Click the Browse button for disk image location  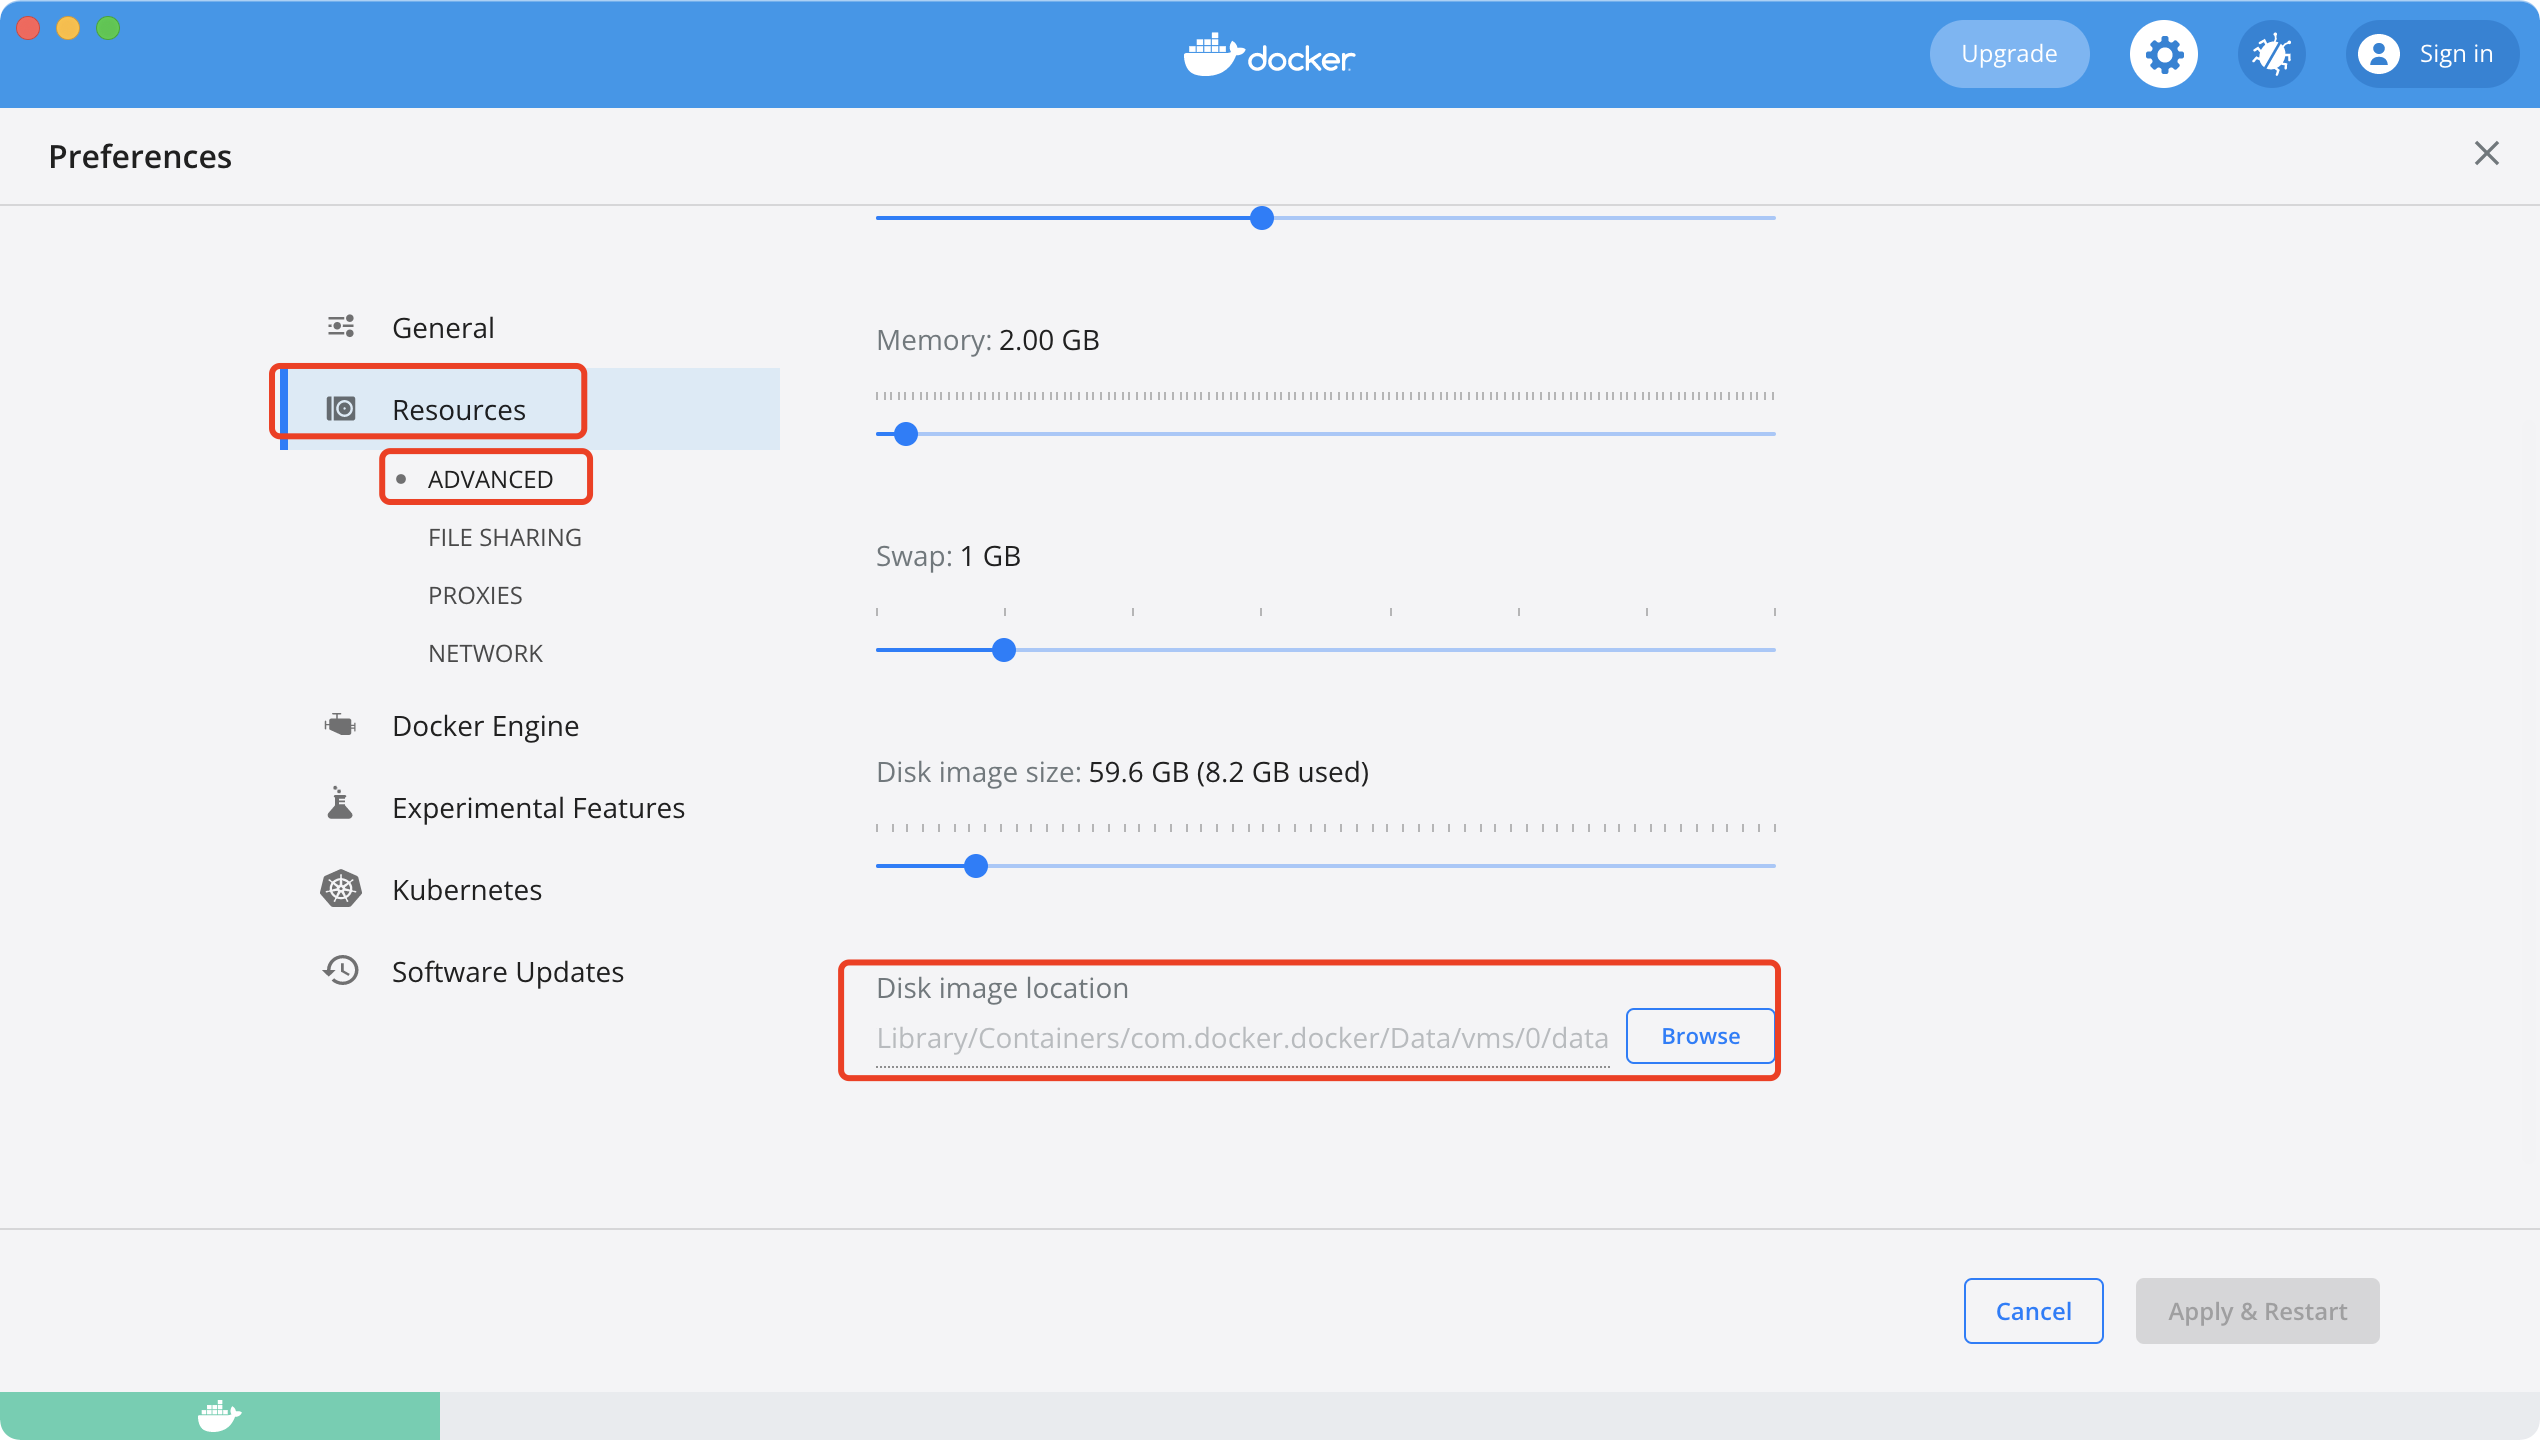1700,1036
